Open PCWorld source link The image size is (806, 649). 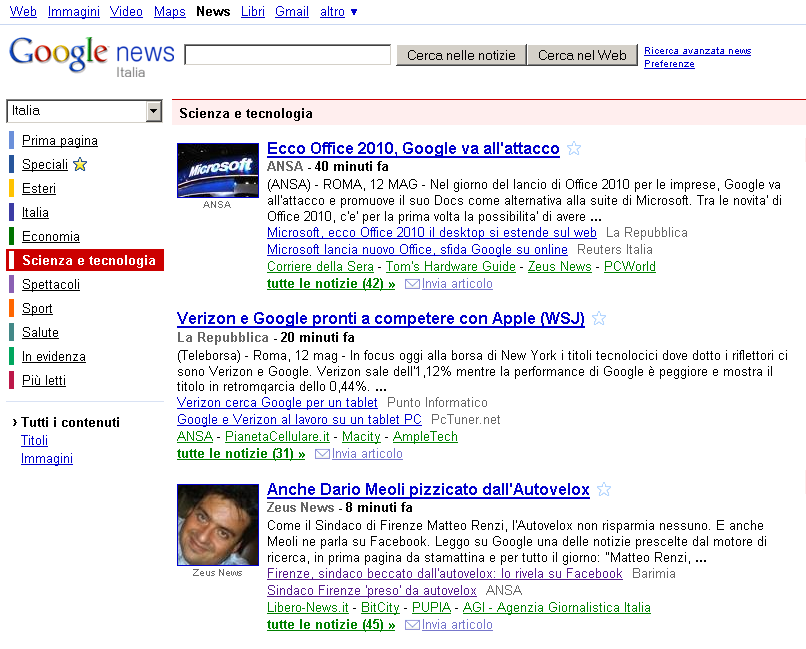(630, 267)
